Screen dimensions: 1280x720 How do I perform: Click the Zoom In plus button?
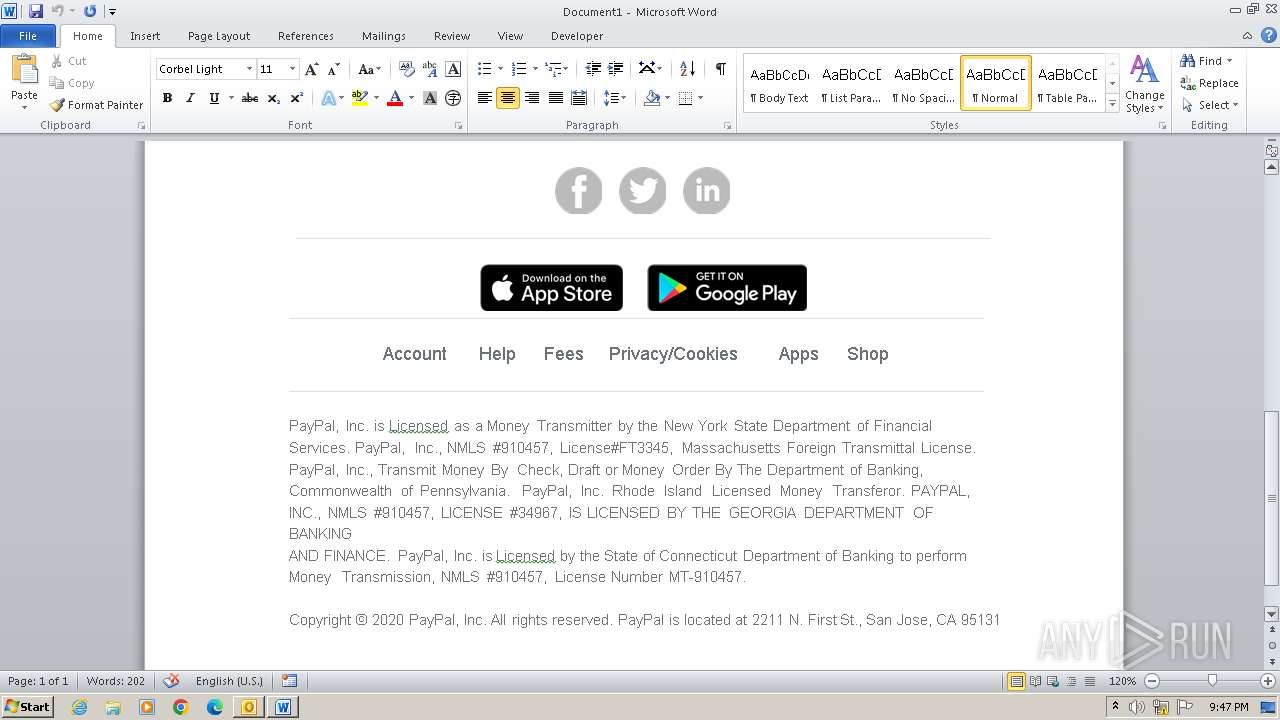(1267, 681)
